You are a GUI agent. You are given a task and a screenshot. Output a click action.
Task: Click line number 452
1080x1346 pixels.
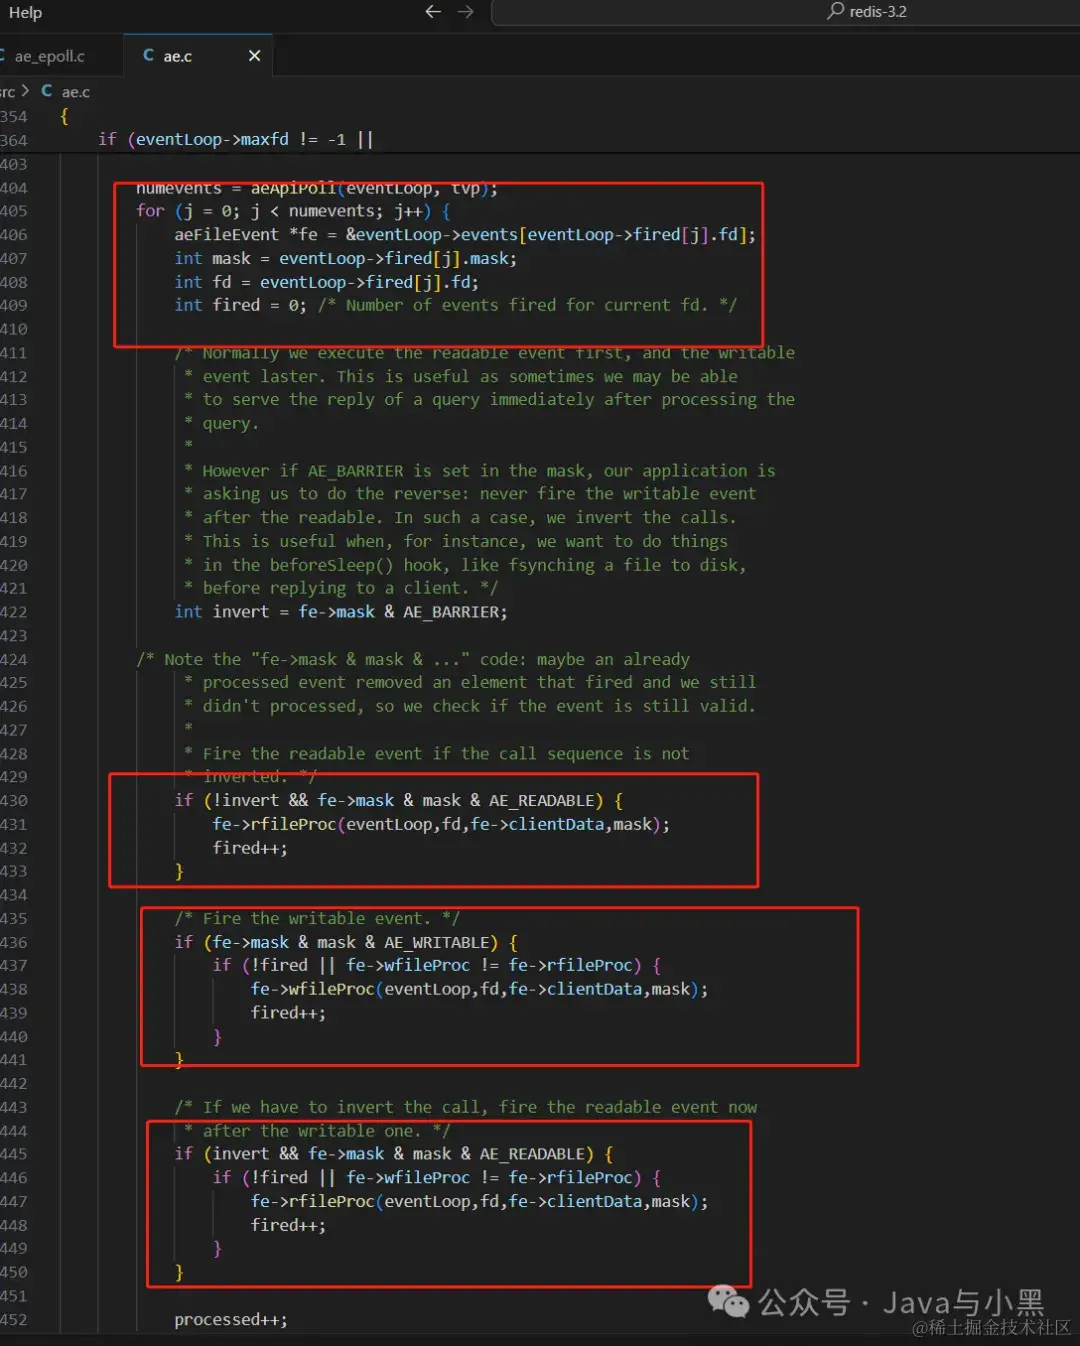pyautogui.click(x=14, y=1320)
